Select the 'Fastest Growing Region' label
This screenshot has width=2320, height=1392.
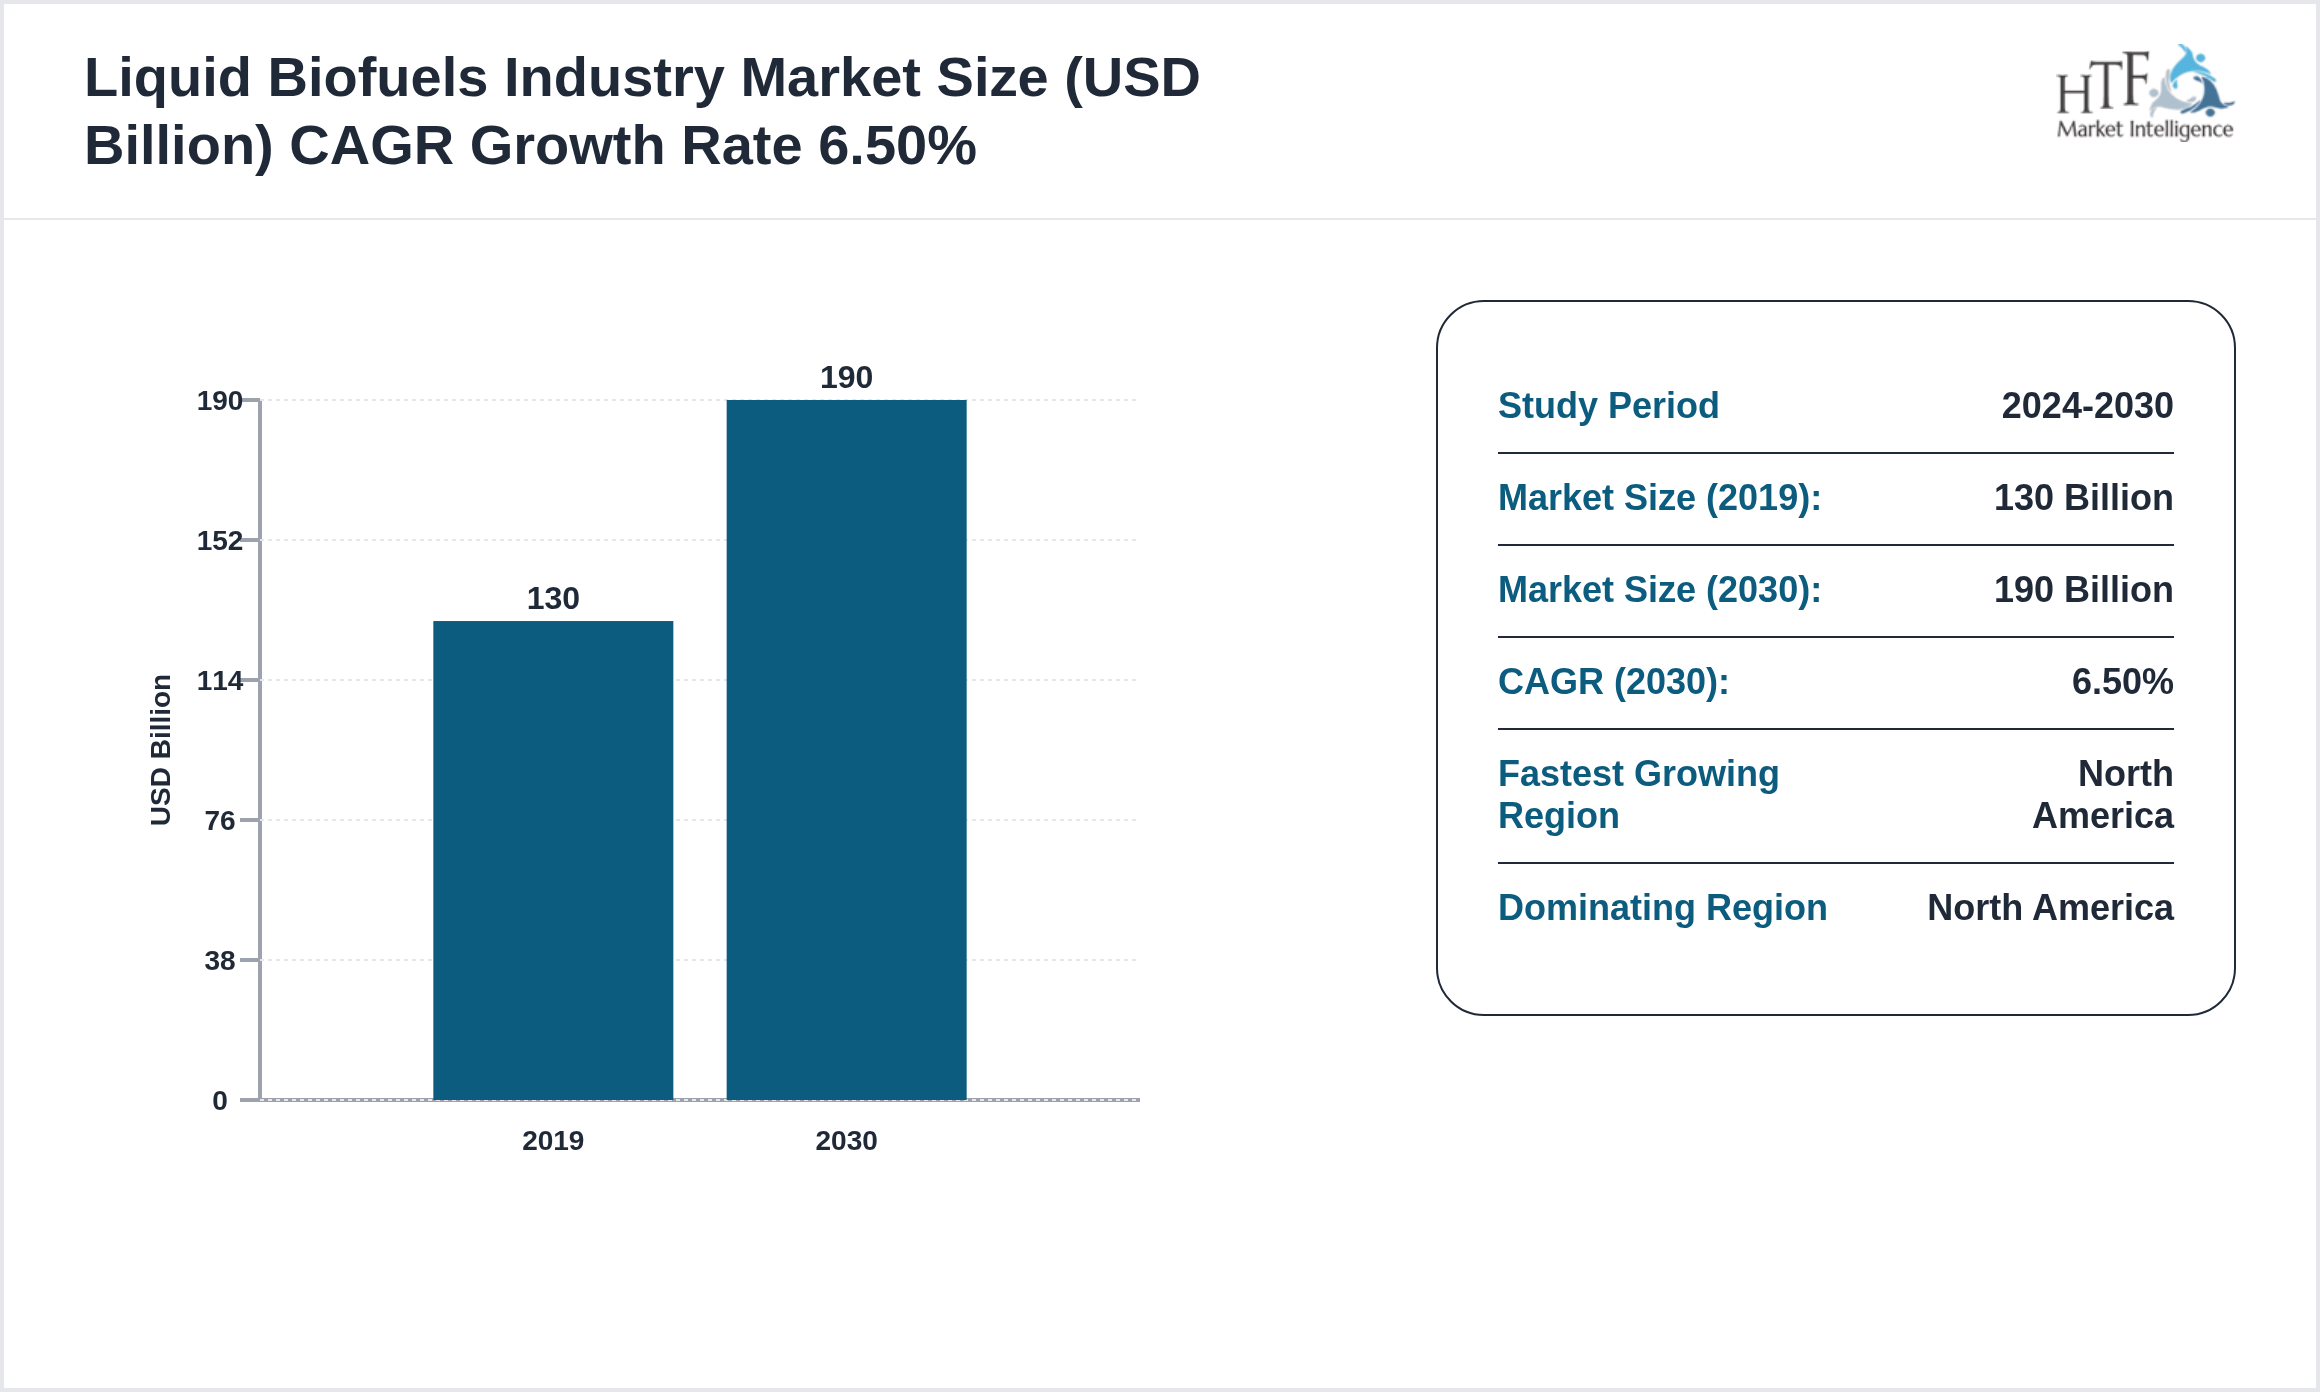pos(1638,794)
